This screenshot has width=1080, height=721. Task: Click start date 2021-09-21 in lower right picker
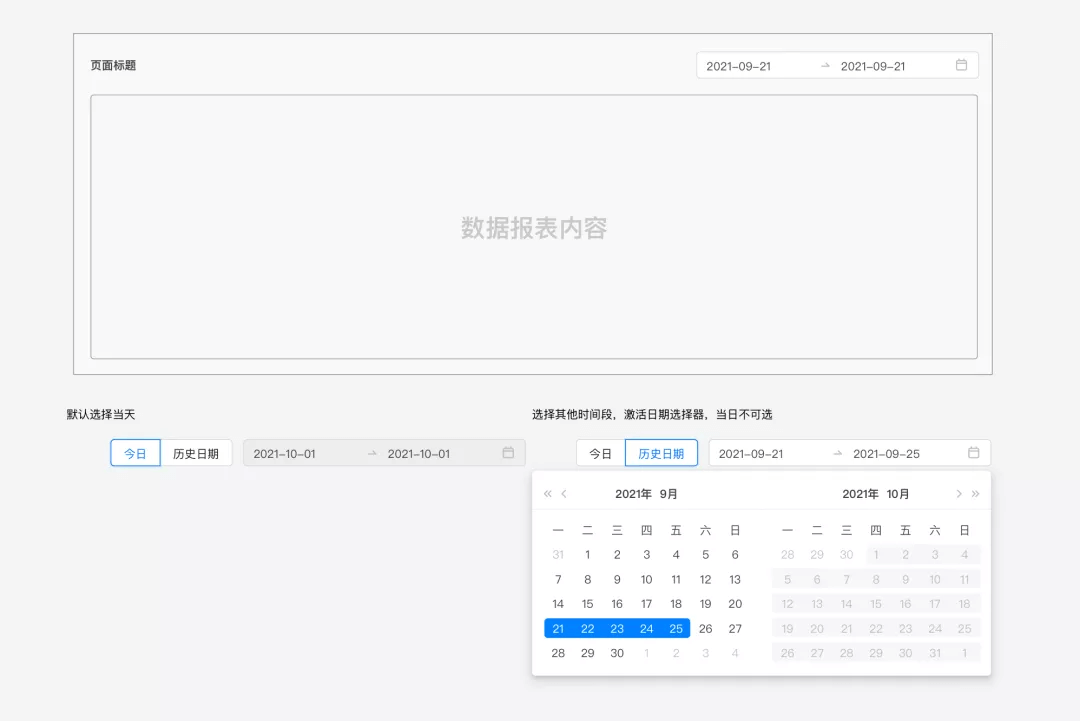coord(751,454)
